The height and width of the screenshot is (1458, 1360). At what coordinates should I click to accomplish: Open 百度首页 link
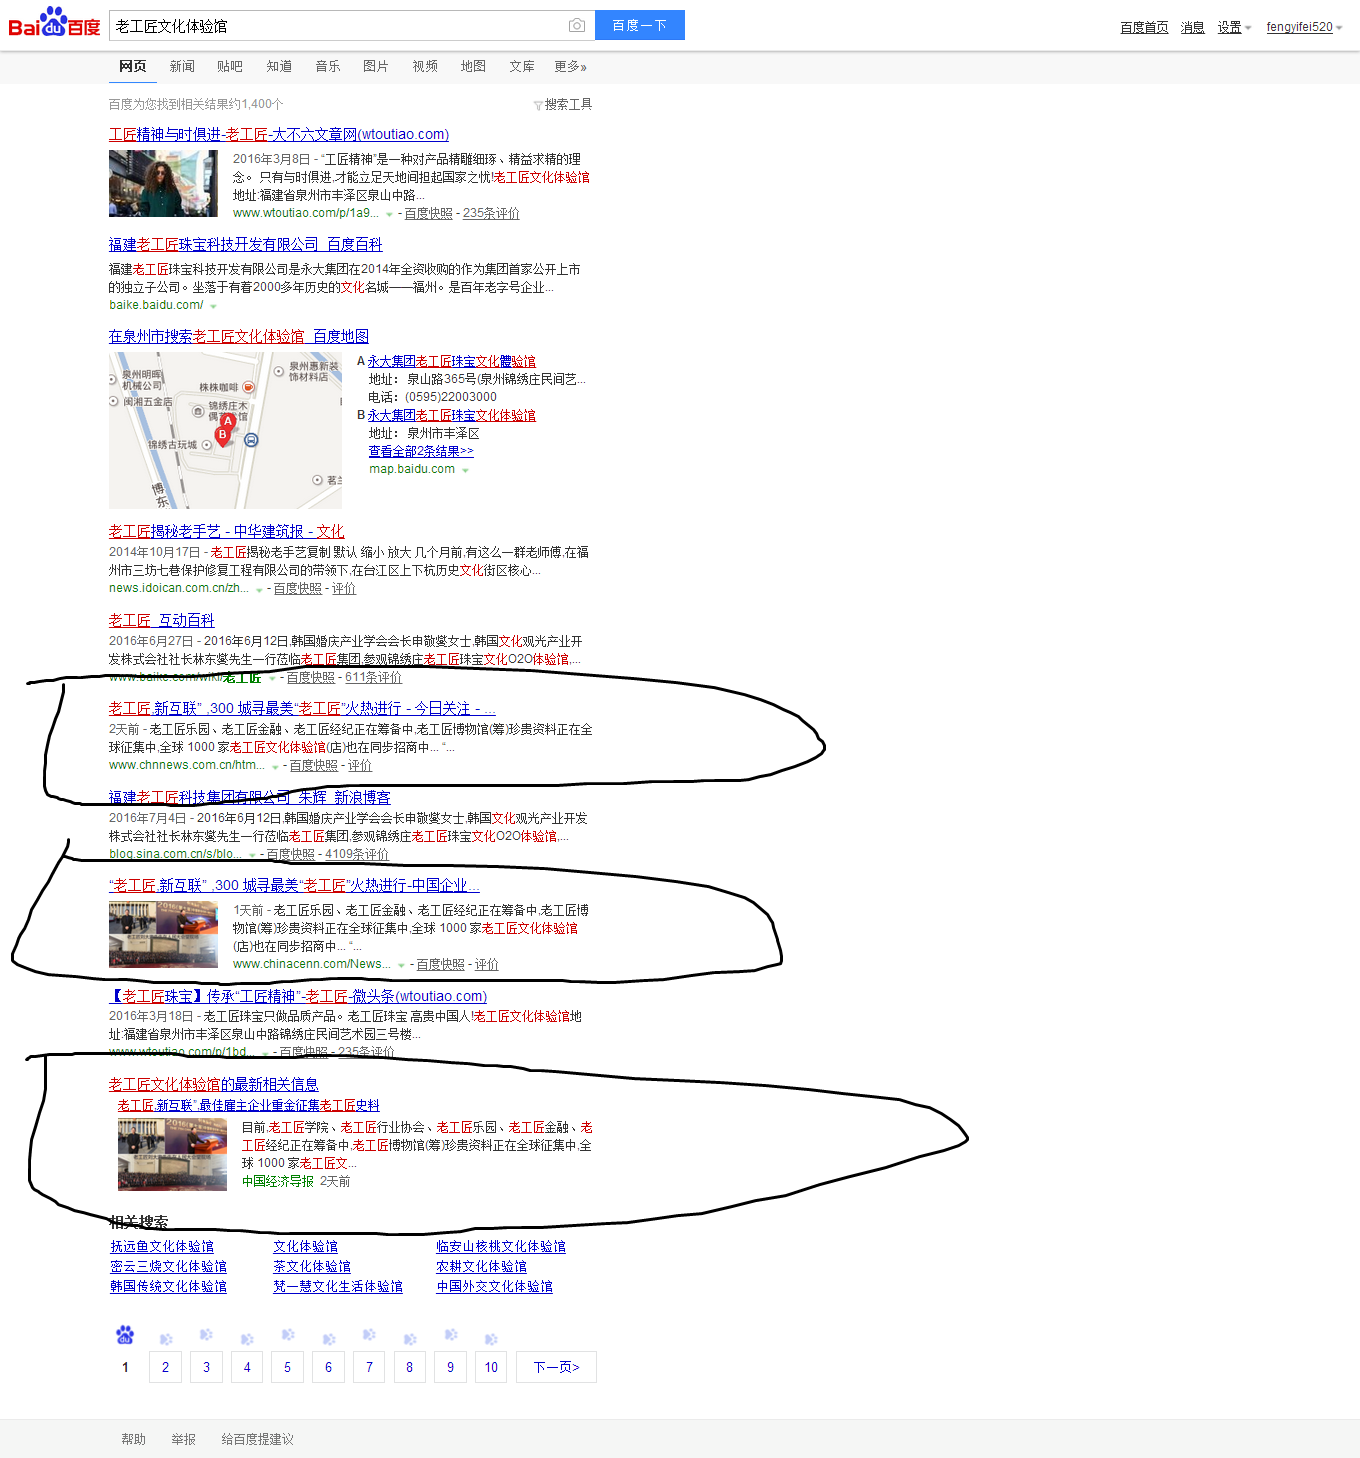(1144, 27)
